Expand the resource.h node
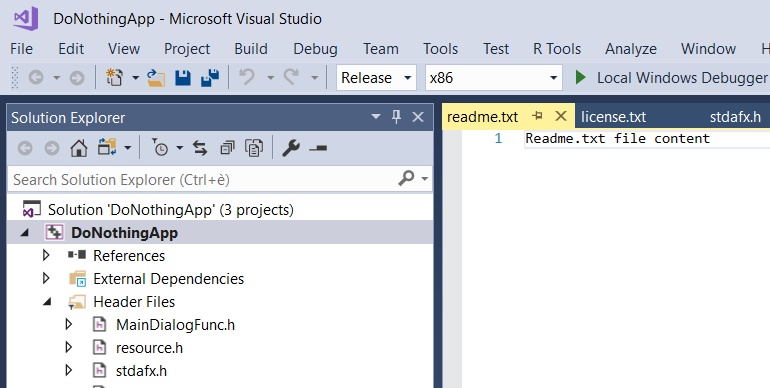This screenshot has width=770, height=388. (x=69, y=347)
